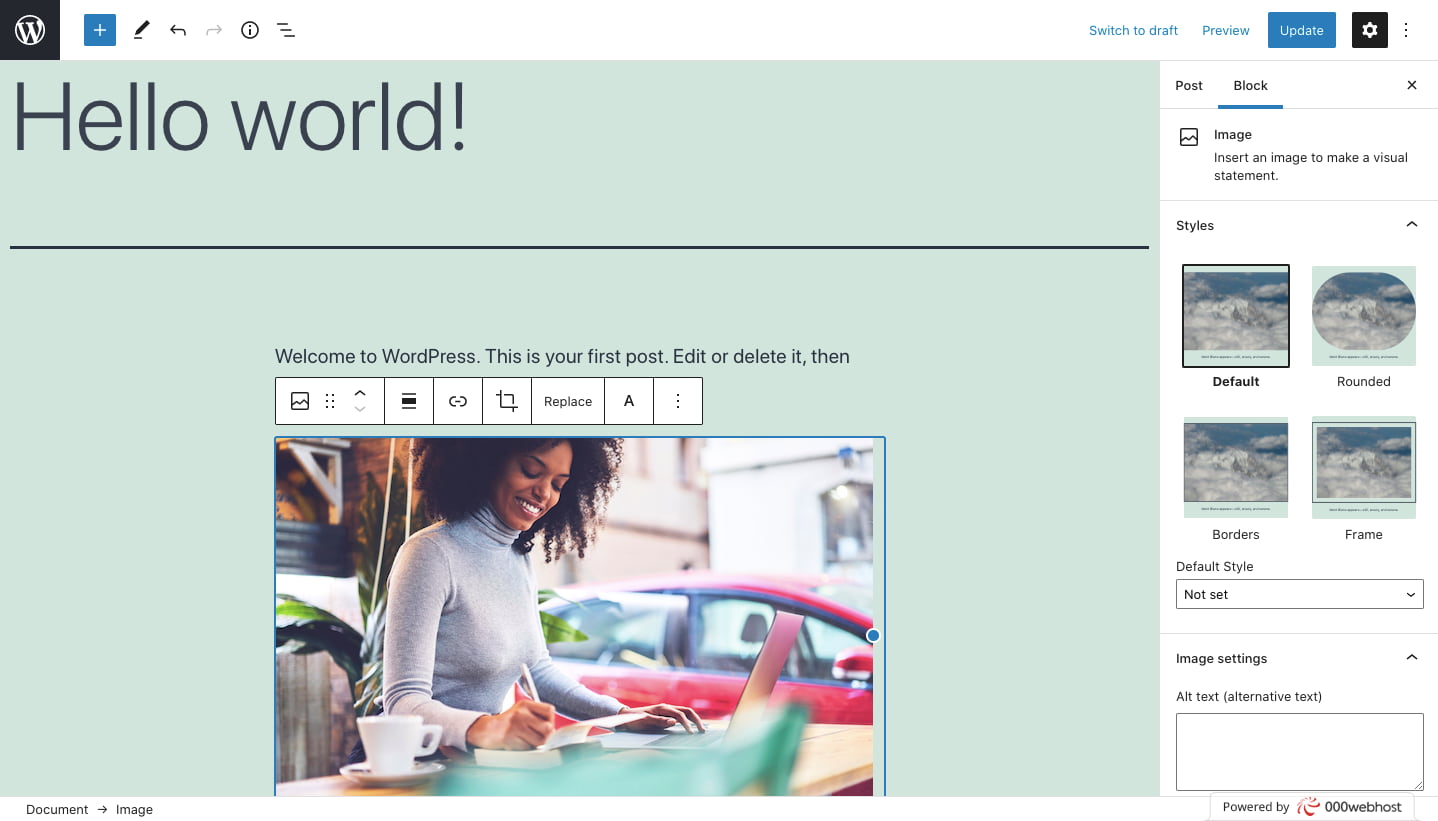Change the image alignment
1438x821 pixels.
coord(409,400)
